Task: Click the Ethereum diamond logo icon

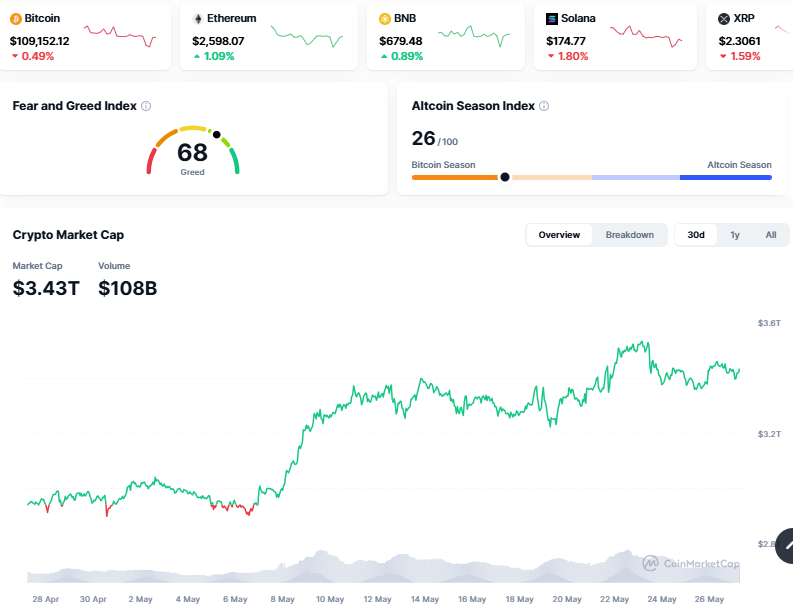Action: [198, 19]
